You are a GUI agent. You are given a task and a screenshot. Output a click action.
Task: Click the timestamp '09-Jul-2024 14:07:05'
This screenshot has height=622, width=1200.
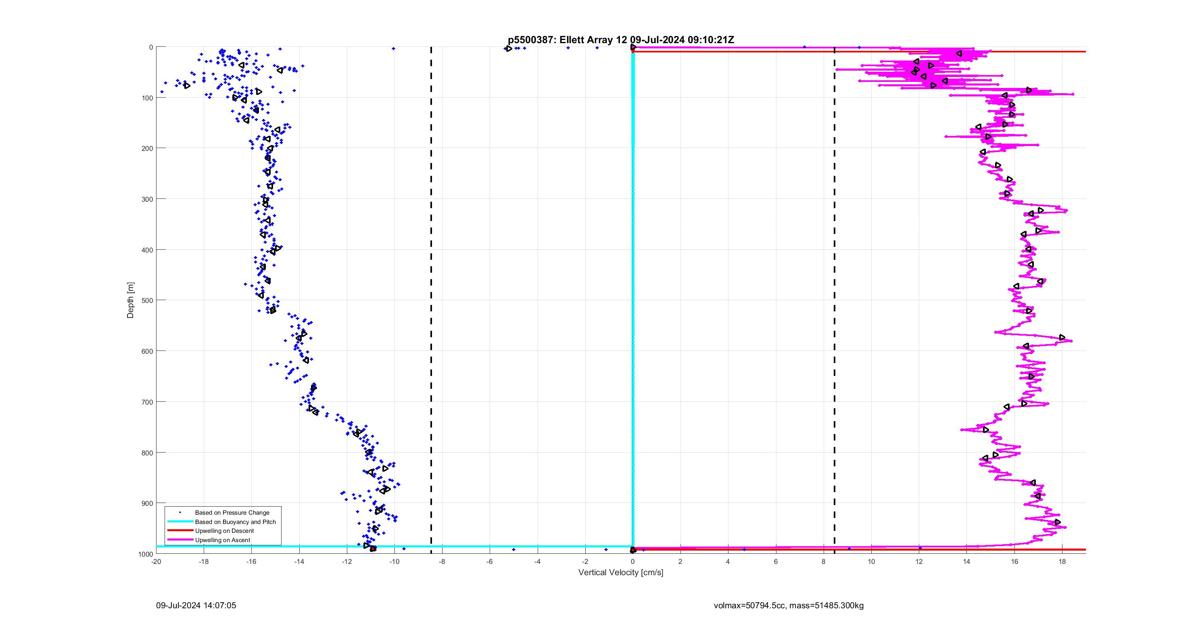tap(196, 605)
